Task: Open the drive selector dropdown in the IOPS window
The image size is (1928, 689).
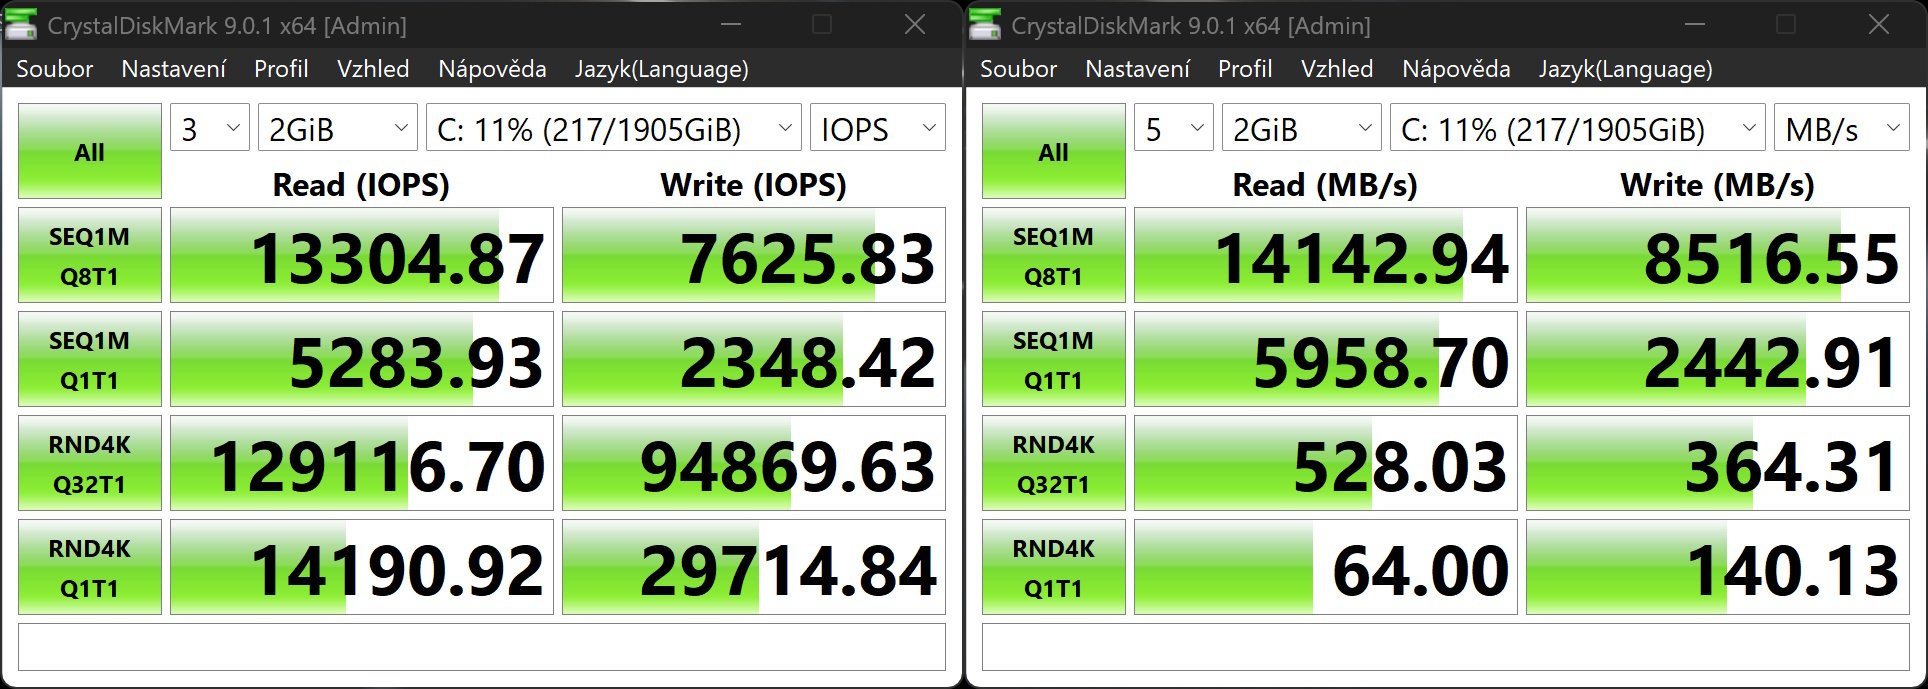Action: 613,129
